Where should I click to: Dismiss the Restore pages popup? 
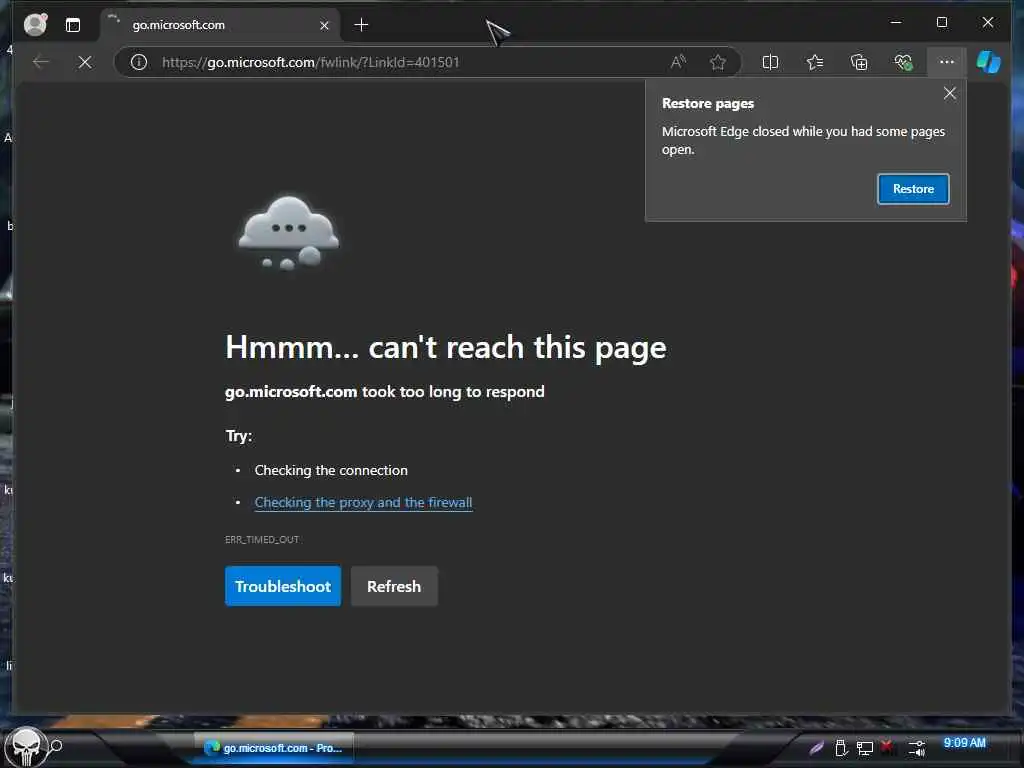click(x=950, y=93)
